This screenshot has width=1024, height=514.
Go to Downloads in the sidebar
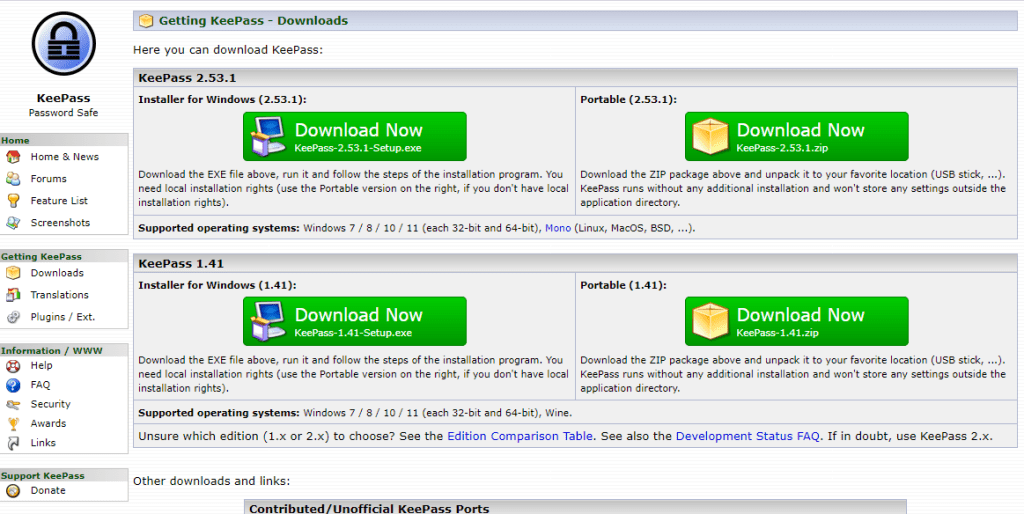click(57, 273)
